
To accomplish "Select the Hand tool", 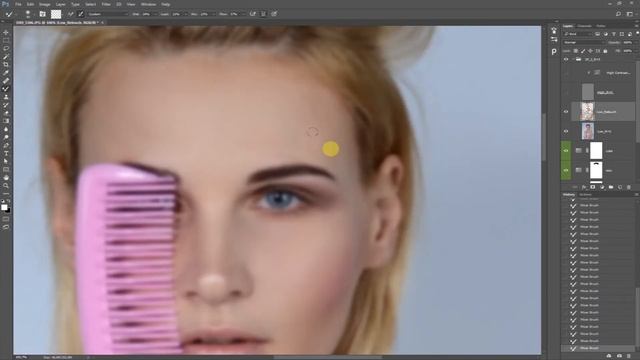I will (x=6, y=178).
